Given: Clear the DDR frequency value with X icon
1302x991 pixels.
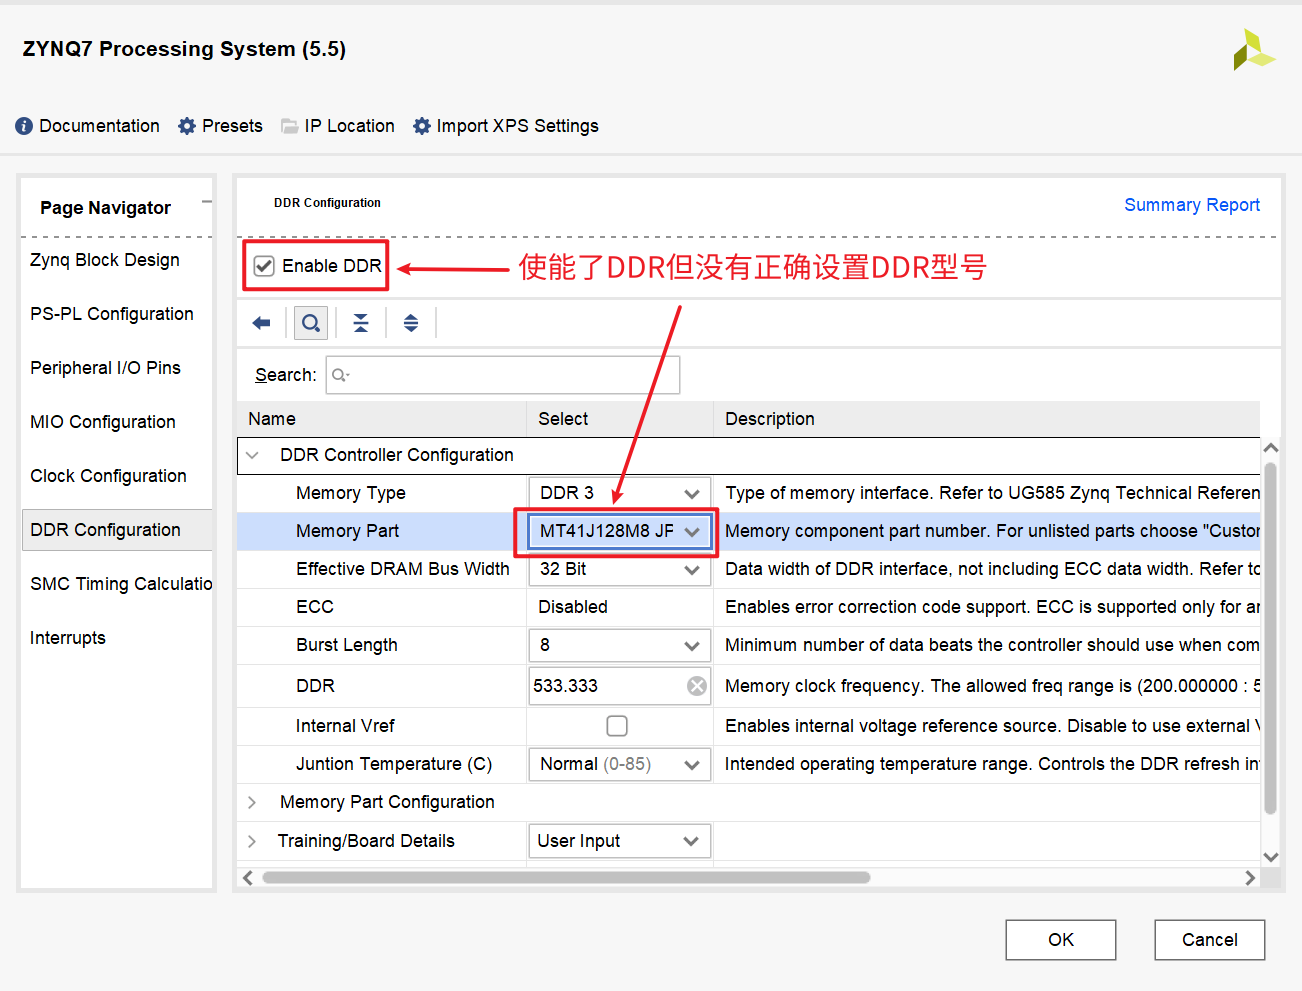Looking at the screenshot, I should coord(697,686).
